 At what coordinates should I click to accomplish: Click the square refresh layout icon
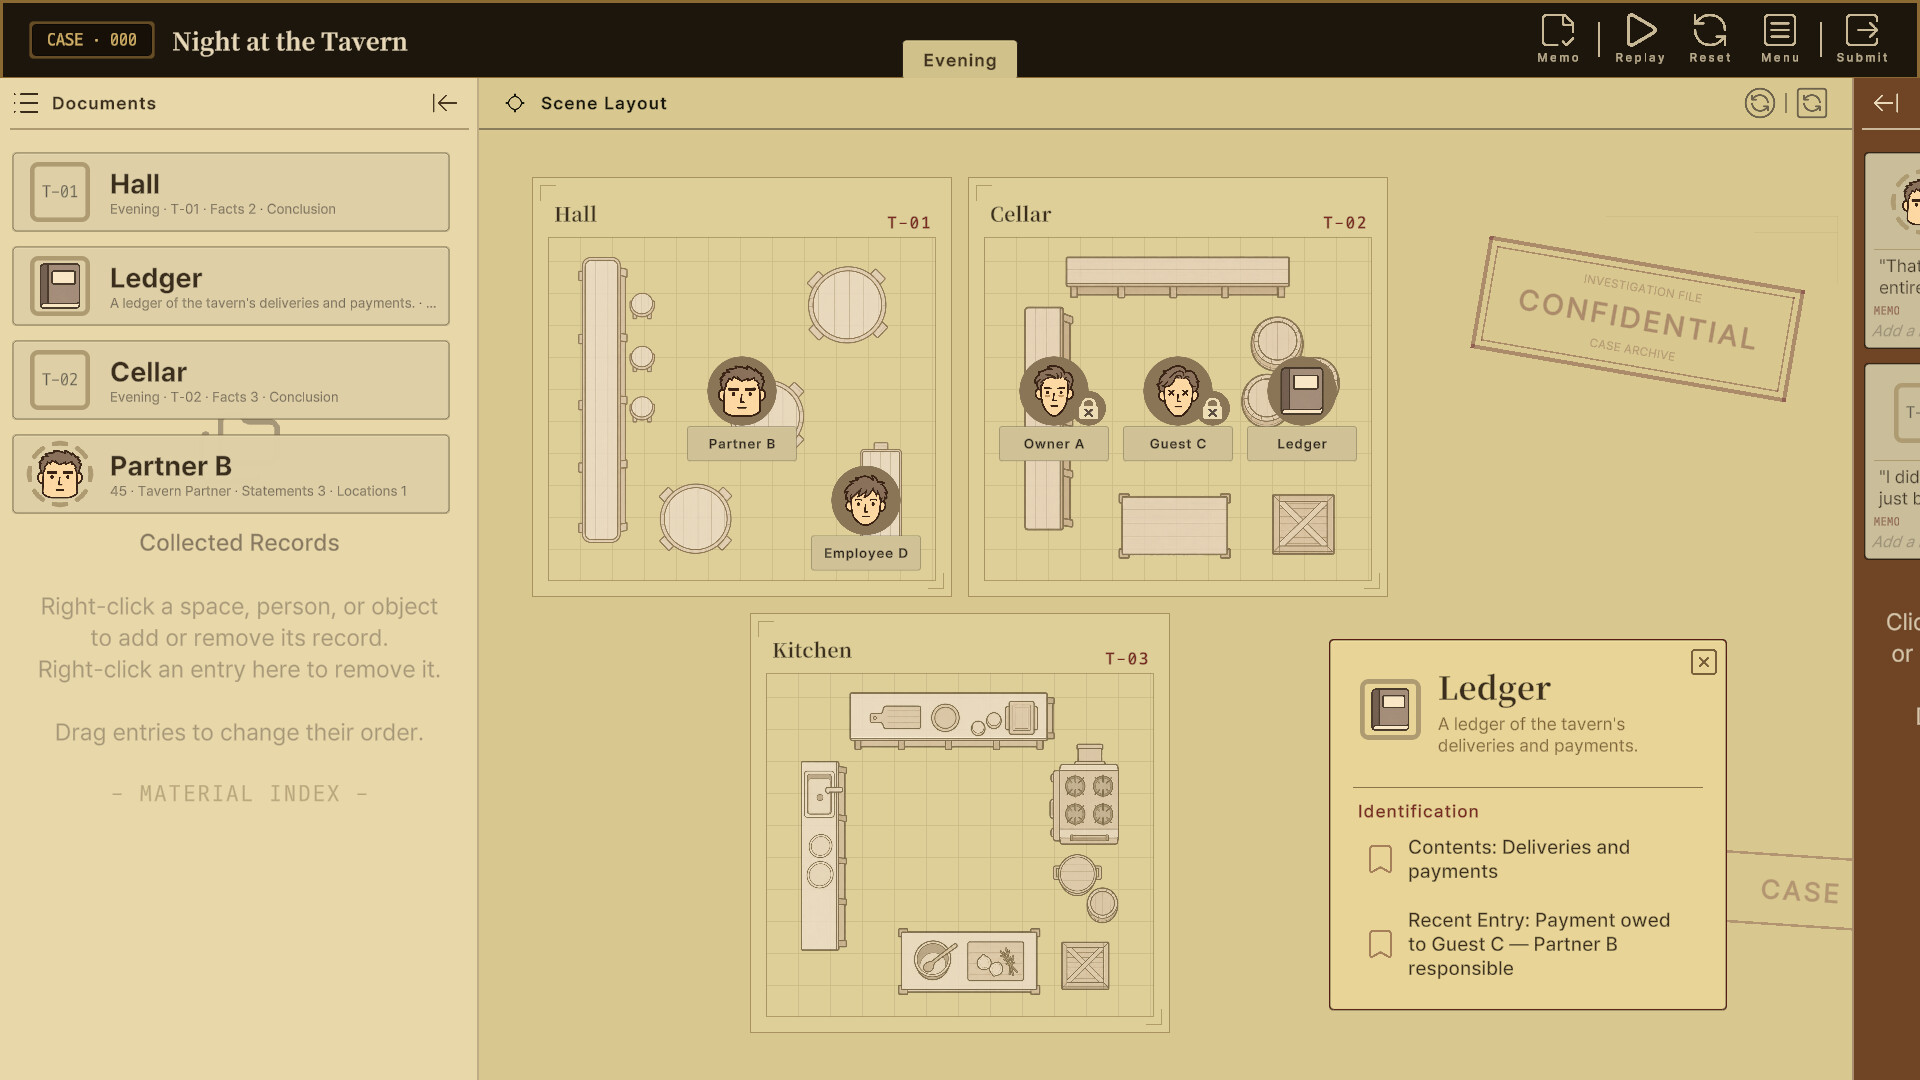coord(1812,103)
